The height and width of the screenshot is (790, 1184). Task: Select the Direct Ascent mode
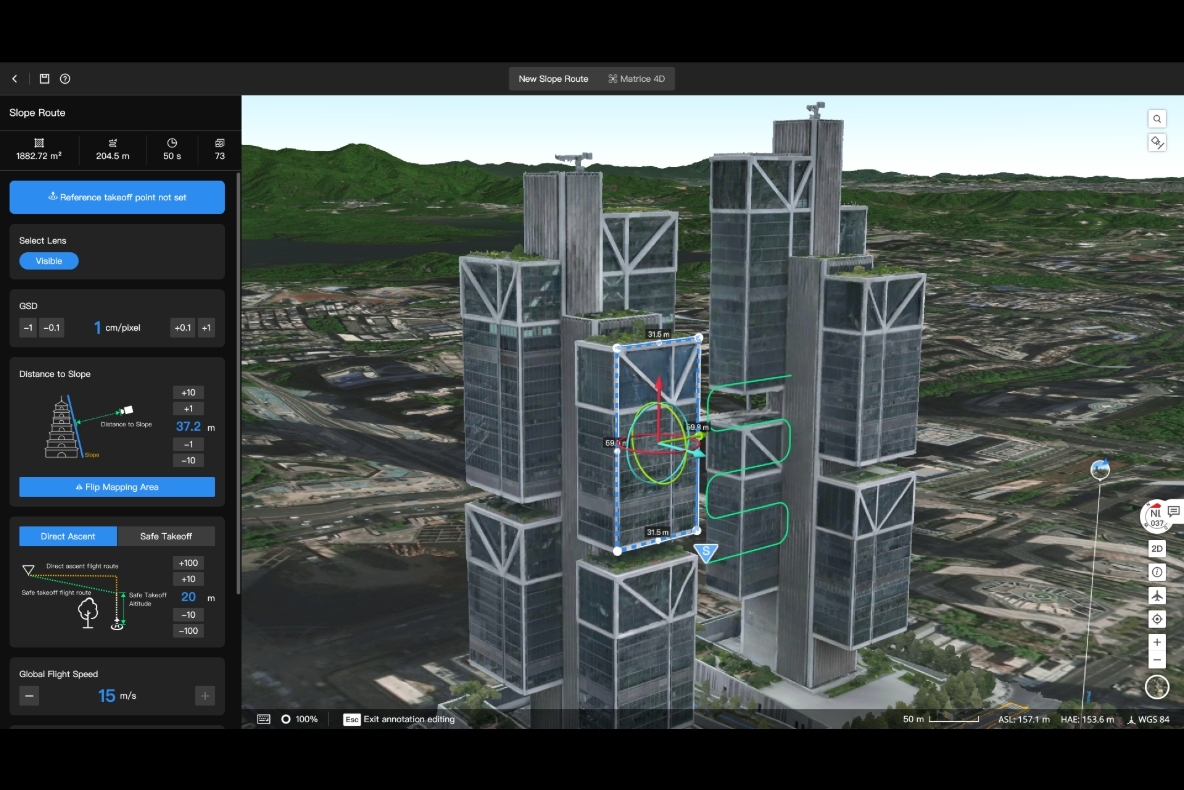68,536
